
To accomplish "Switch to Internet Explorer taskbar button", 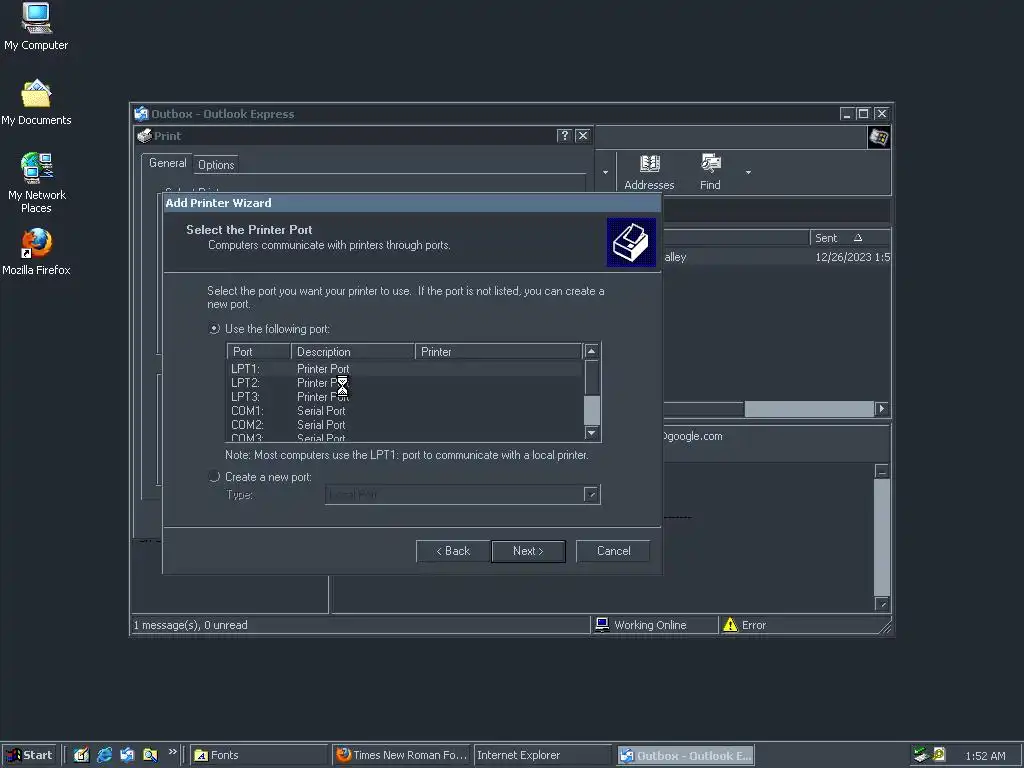I will click(542, 756).
